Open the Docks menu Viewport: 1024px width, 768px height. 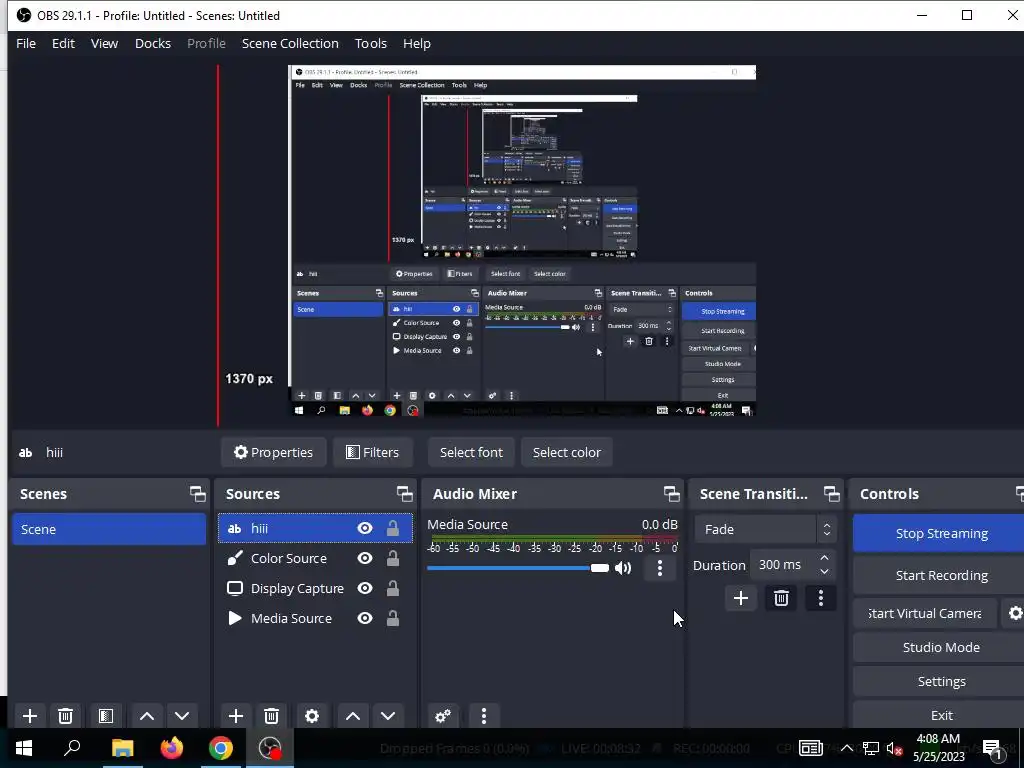[x=153, y=43]
